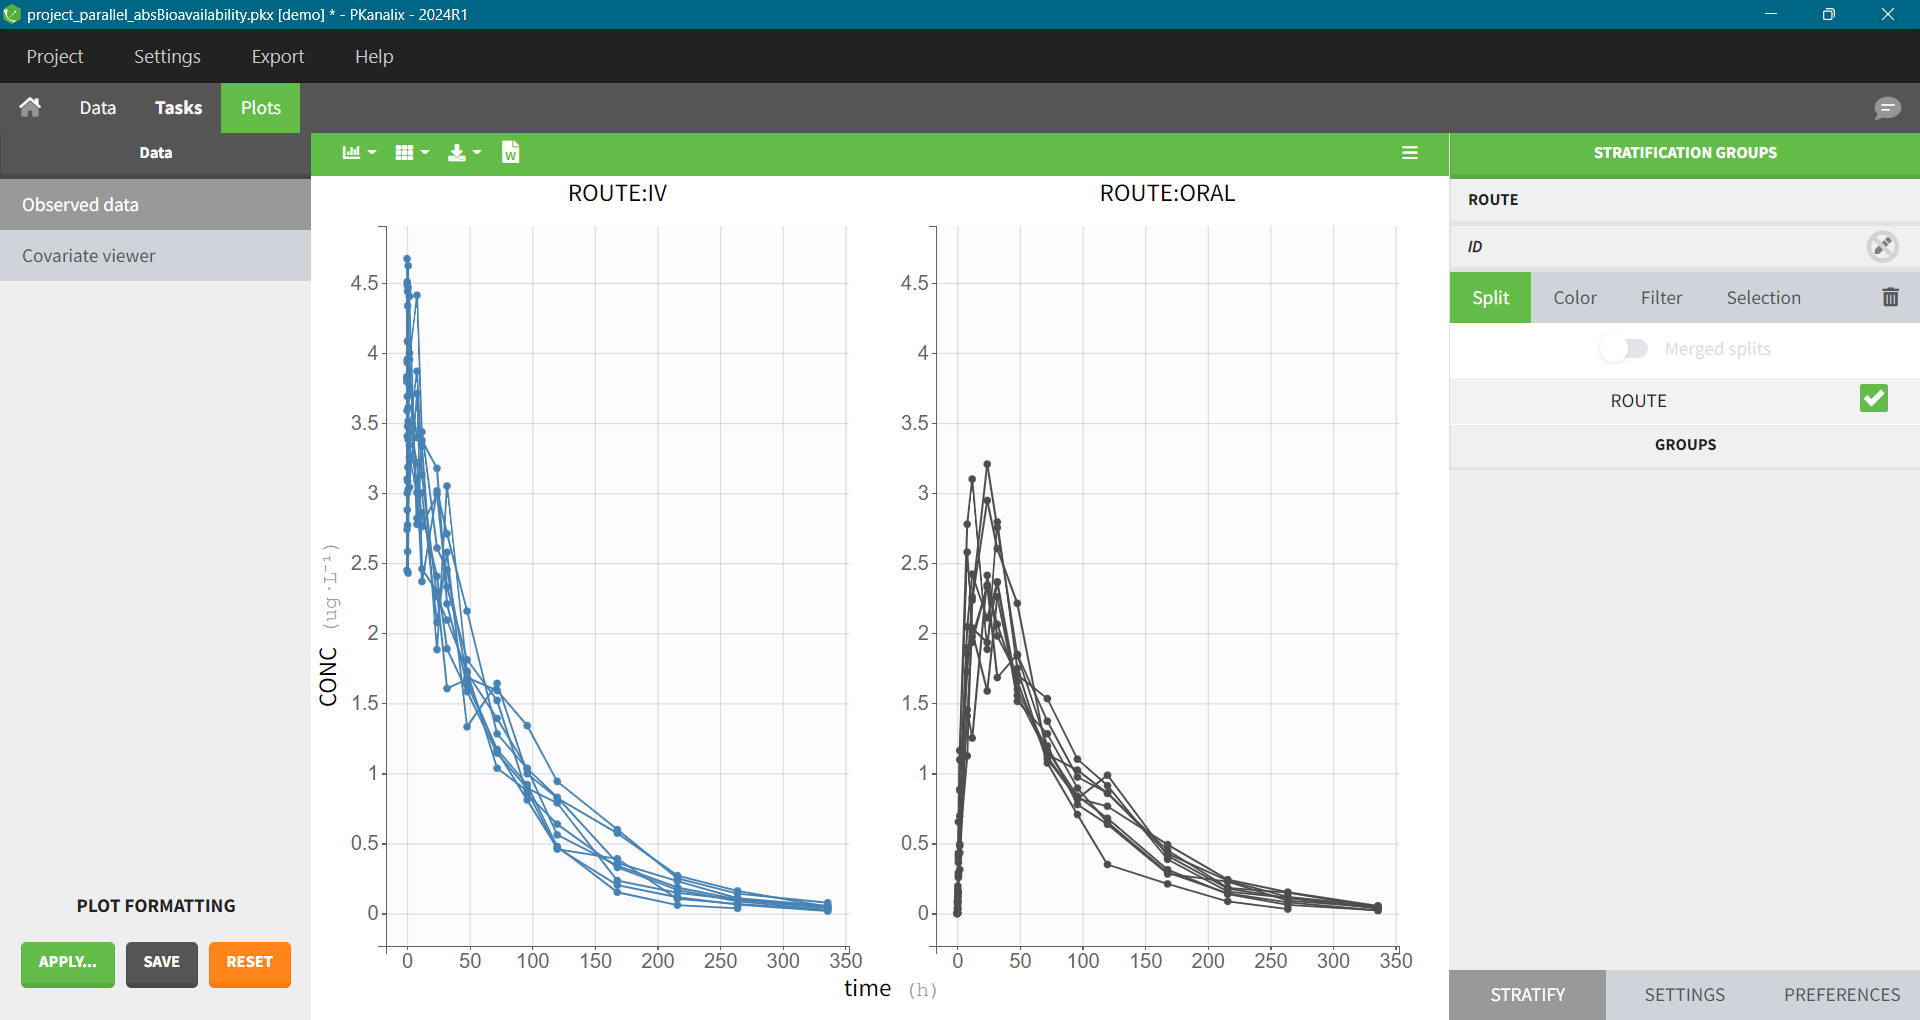Click the home icon in navigation bar
Image resolution: width=1920 pixels, height=1020 pixels.
click(x=30, y=107)
